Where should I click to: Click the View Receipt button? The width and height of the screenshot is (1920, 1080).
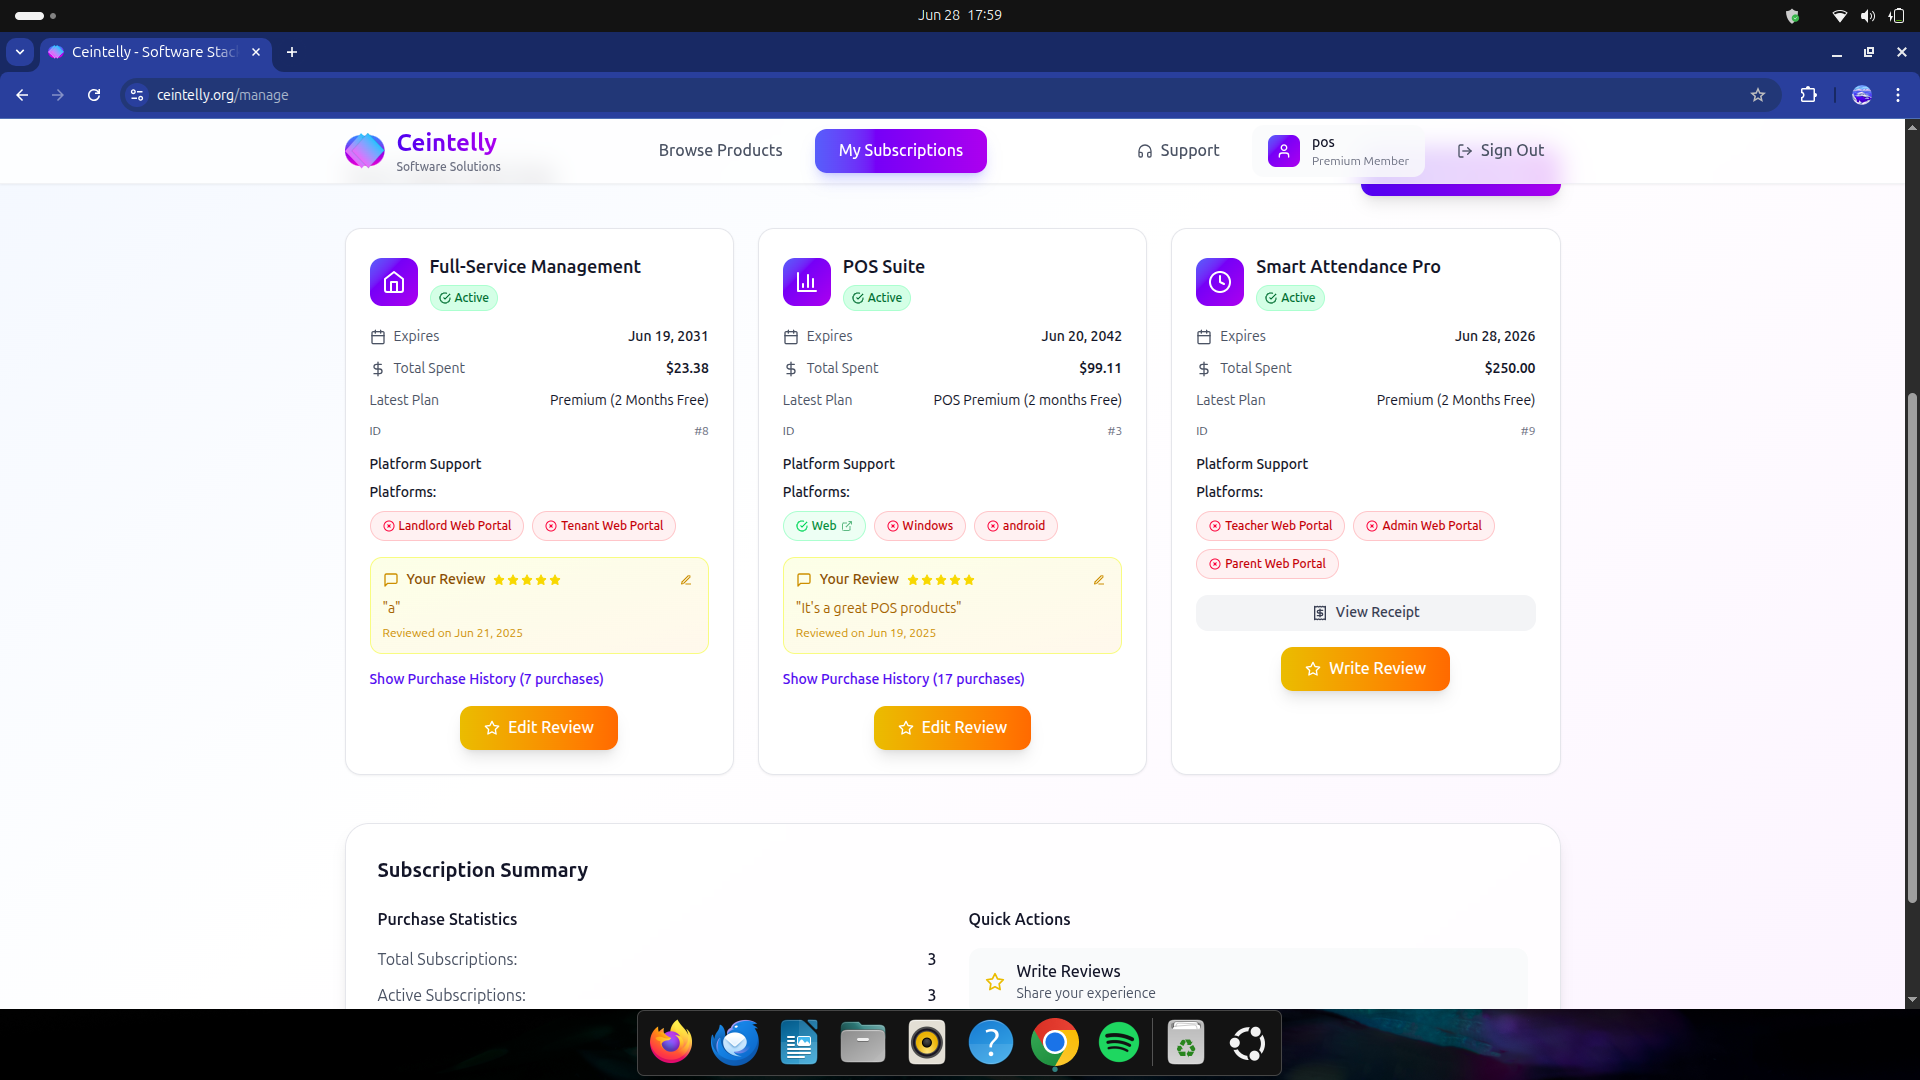click(x=1365, y=613)
